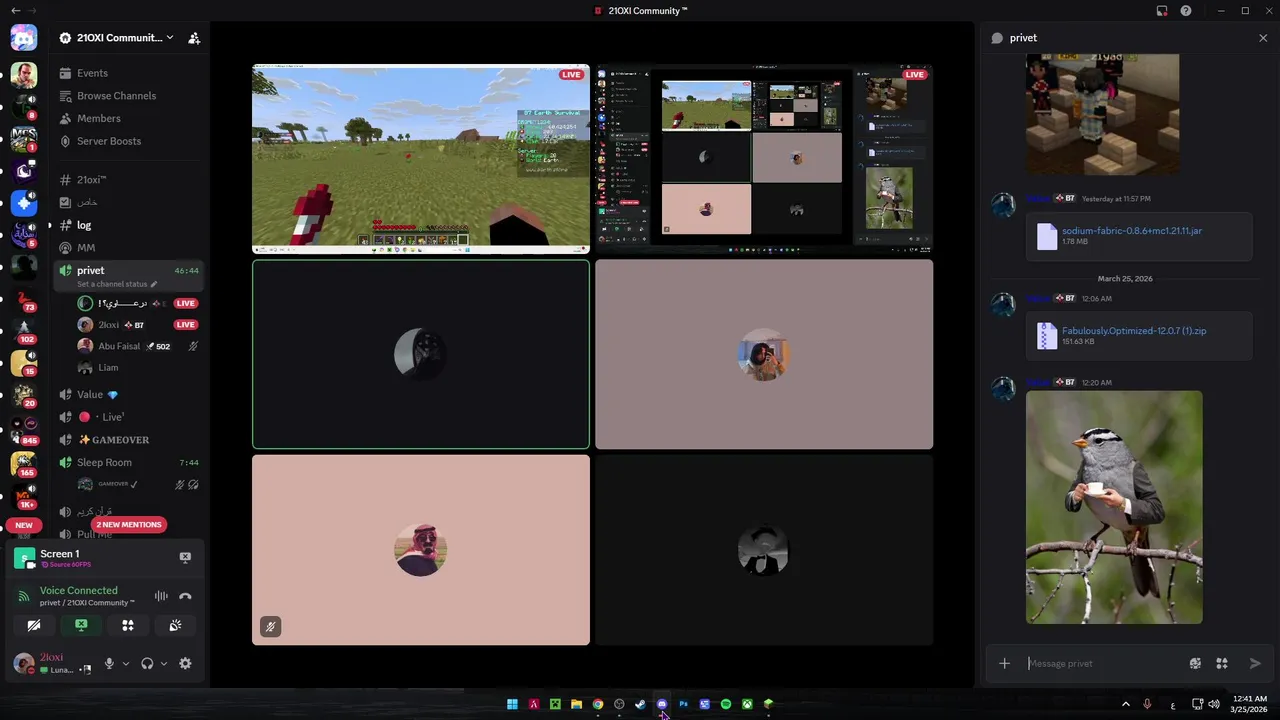Open noise suppression waveform settings

161,596
